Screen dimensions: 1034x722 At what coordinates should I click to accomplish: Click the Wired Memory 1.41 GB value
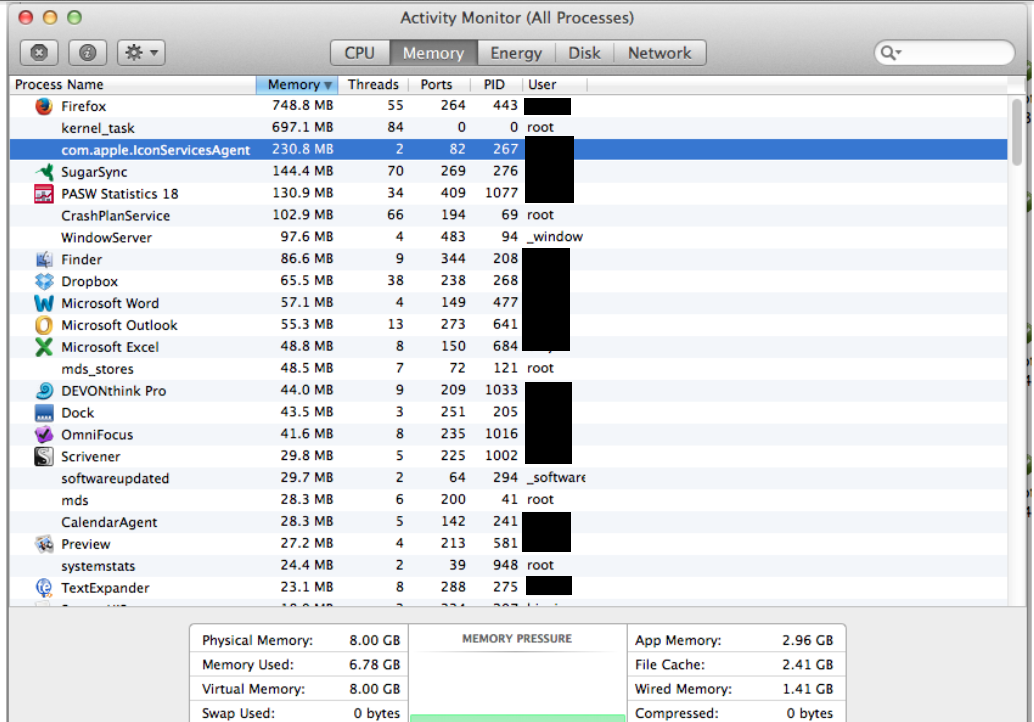(x=808, y=689)
